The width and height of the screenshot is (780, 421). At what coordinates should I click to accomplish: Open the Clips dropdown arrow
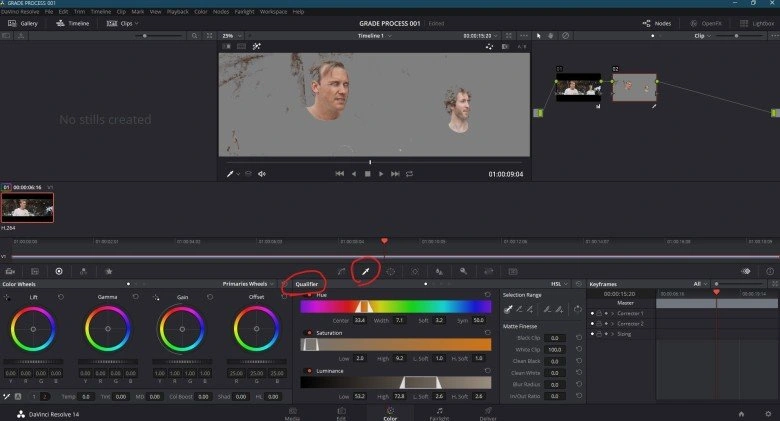pyautogui.click(x=137, y=23)
